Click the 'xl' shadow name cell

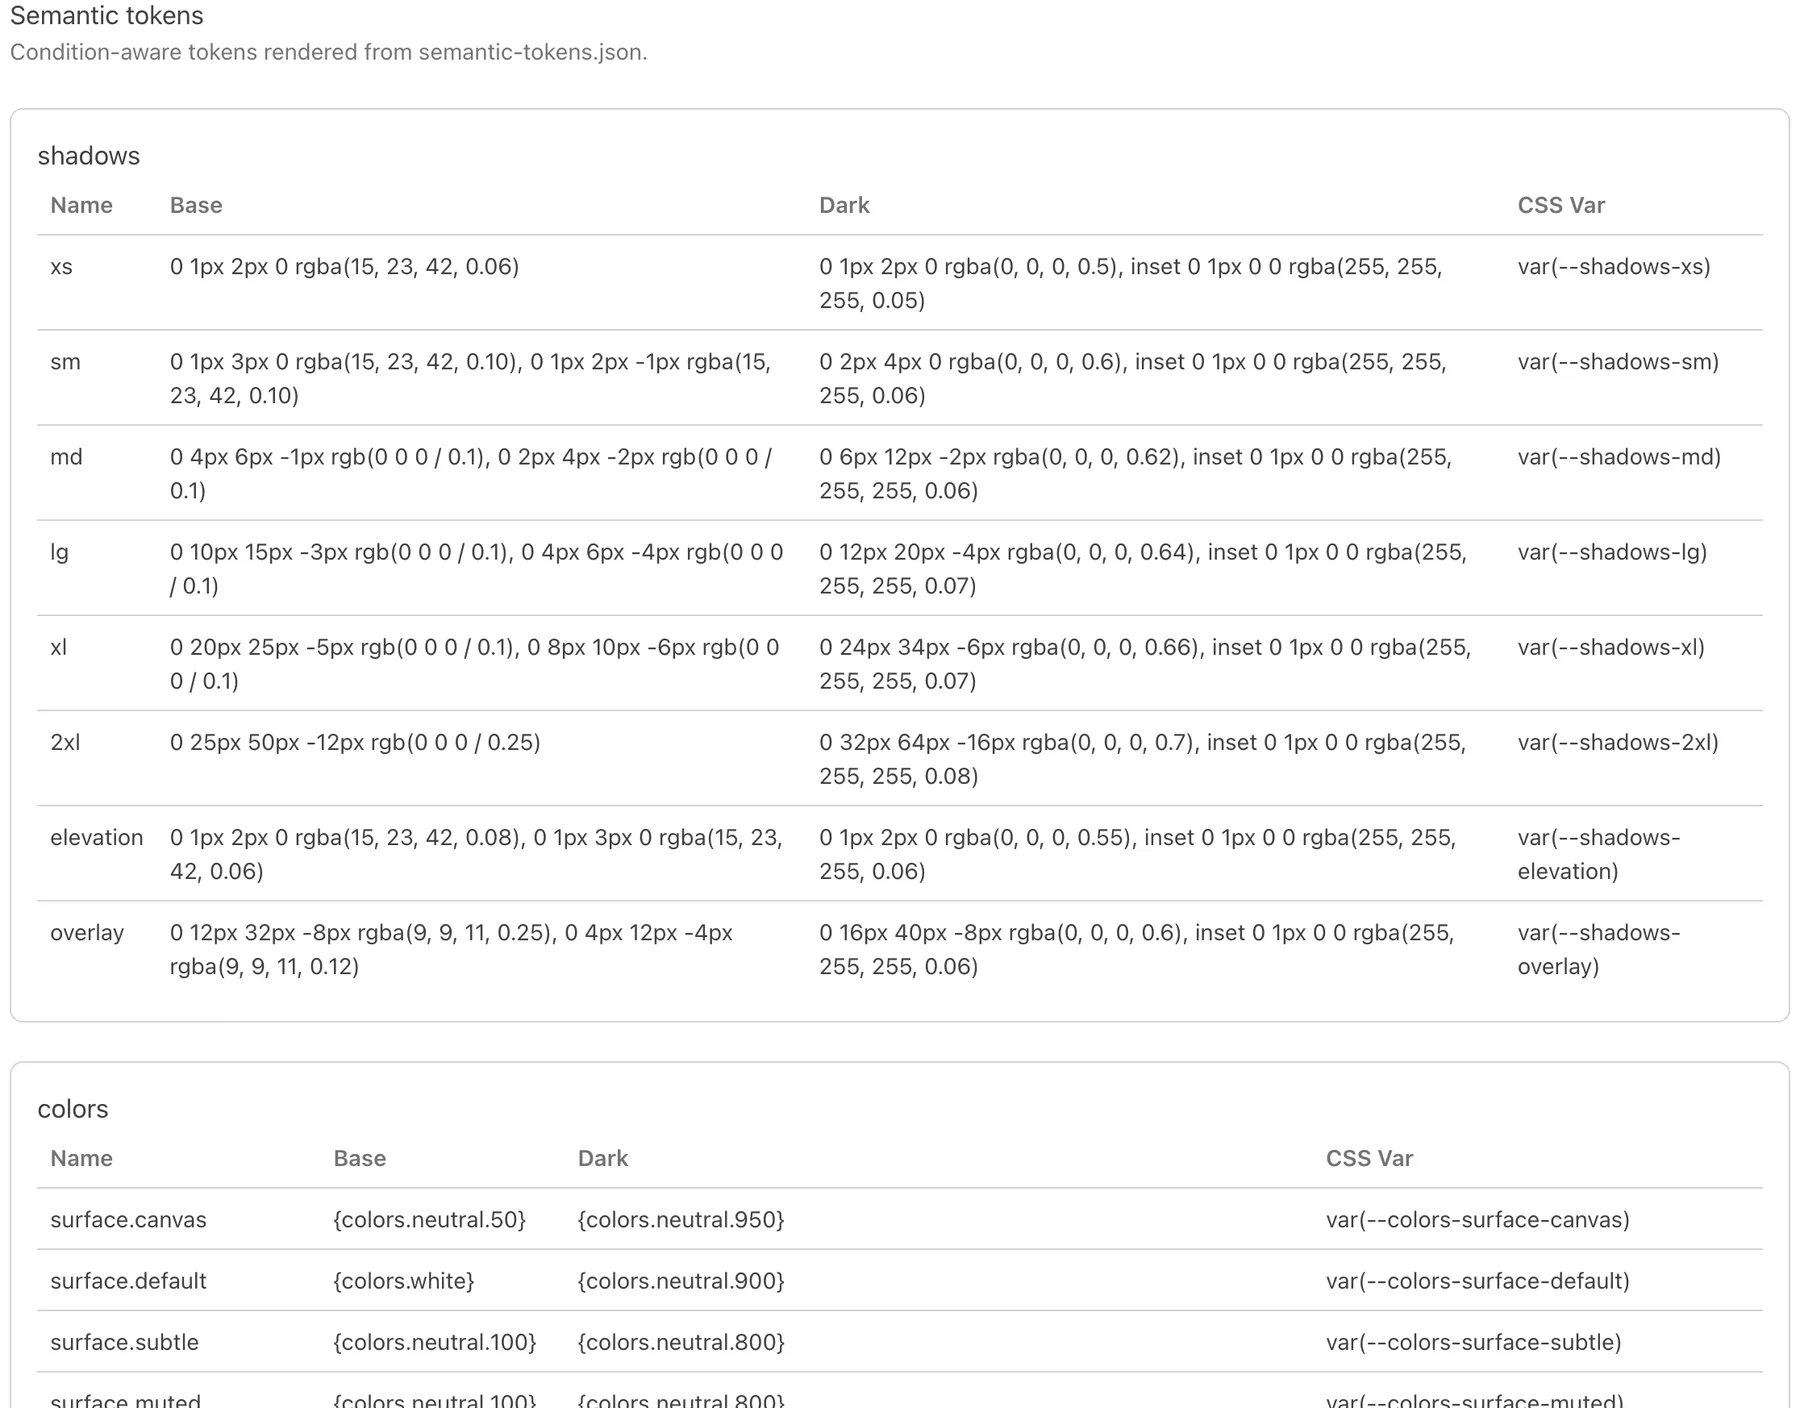click(58, 647)
